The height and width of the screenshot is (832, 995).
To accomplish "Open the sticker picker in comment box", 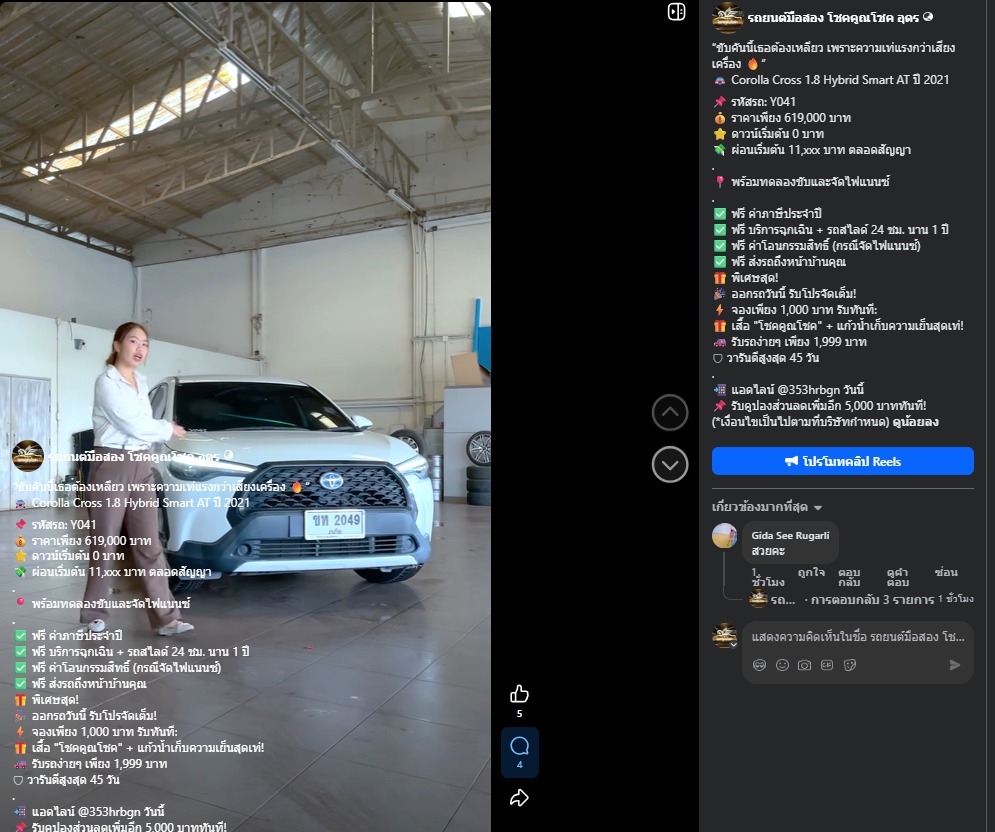I will coord(850,665).
